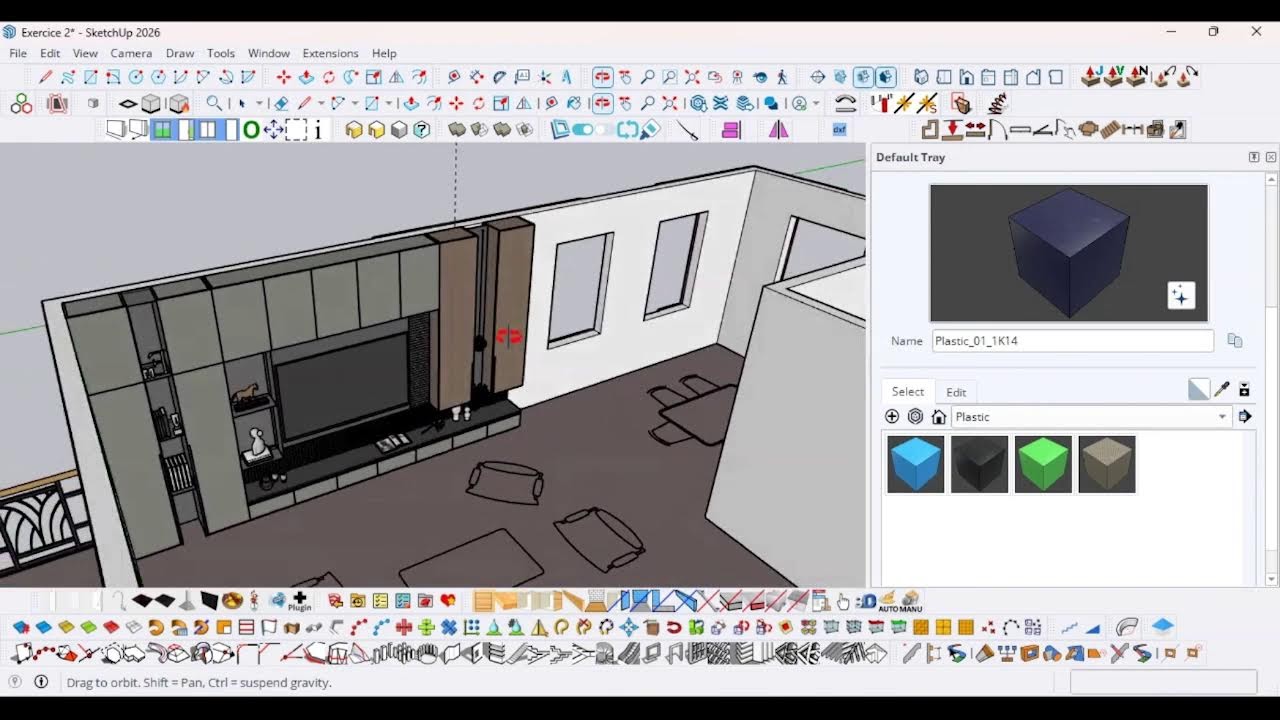Pick the eyedropper sample paint tool
This screenshot has width=1280, height=720.
point(1221,390)
